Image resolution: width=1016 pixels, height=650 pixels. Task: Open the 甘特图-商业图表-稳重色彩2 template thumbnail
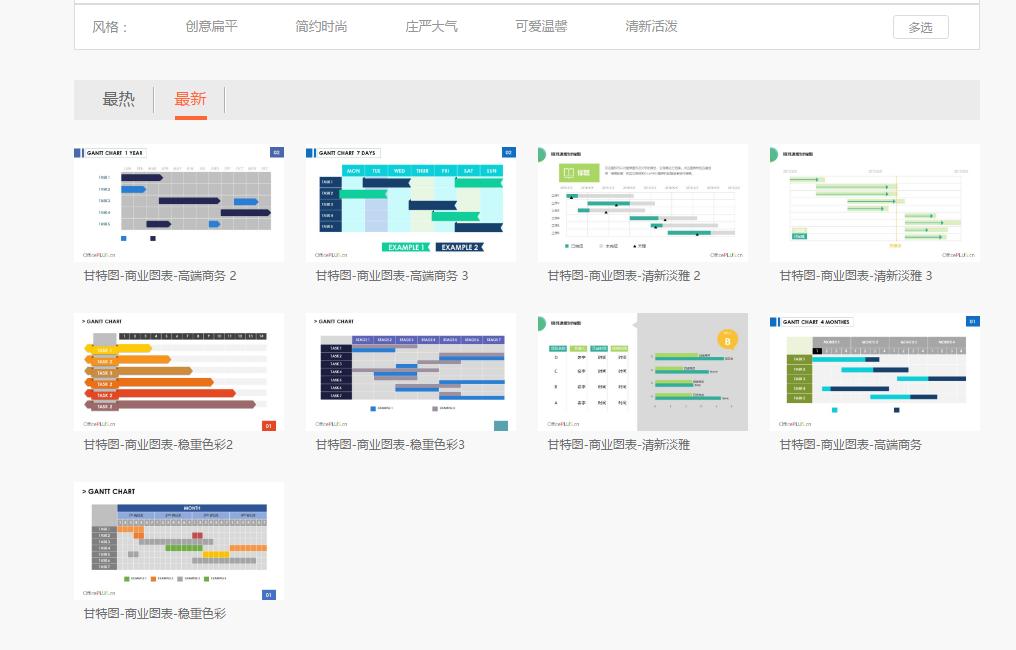[178, 372]
